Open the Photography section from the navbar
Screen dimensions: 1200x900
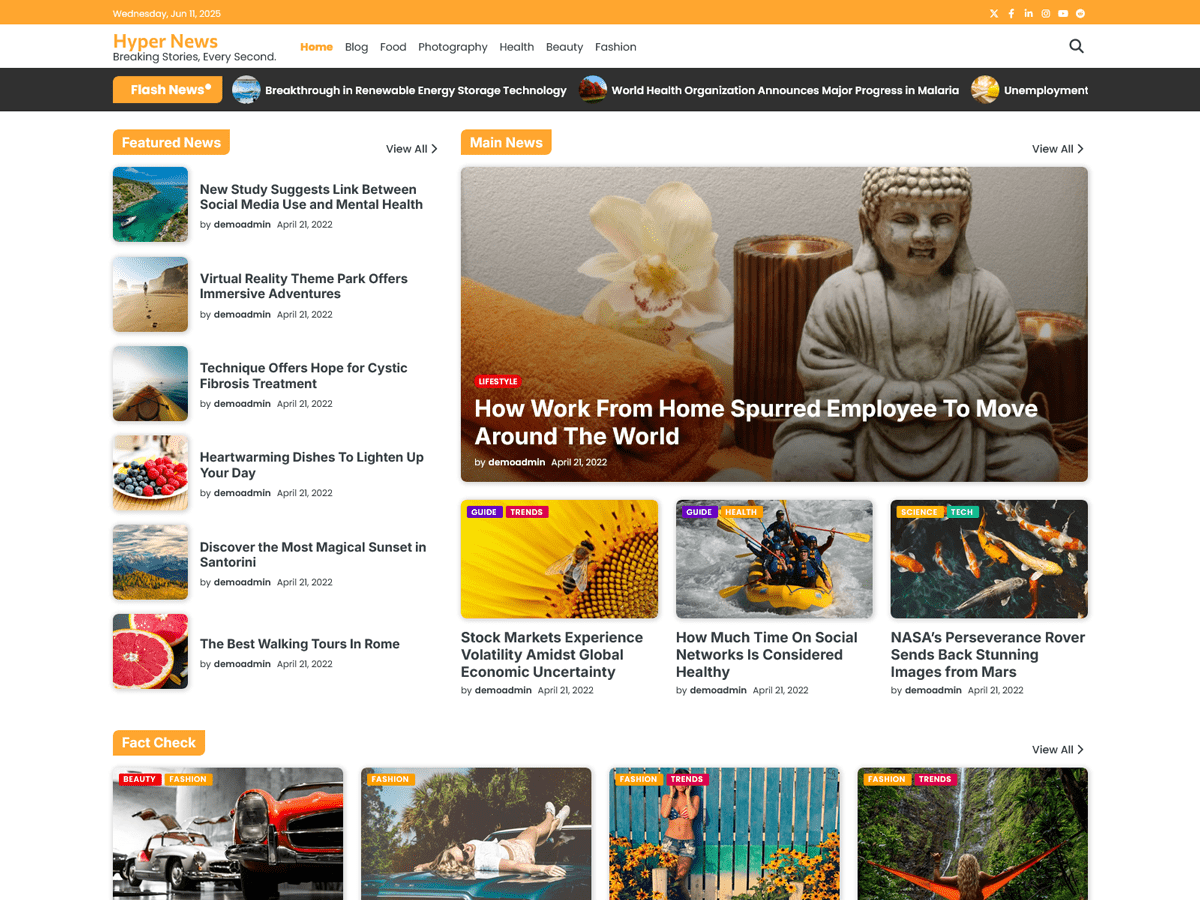pyautogui.click(x=452, y=46)
